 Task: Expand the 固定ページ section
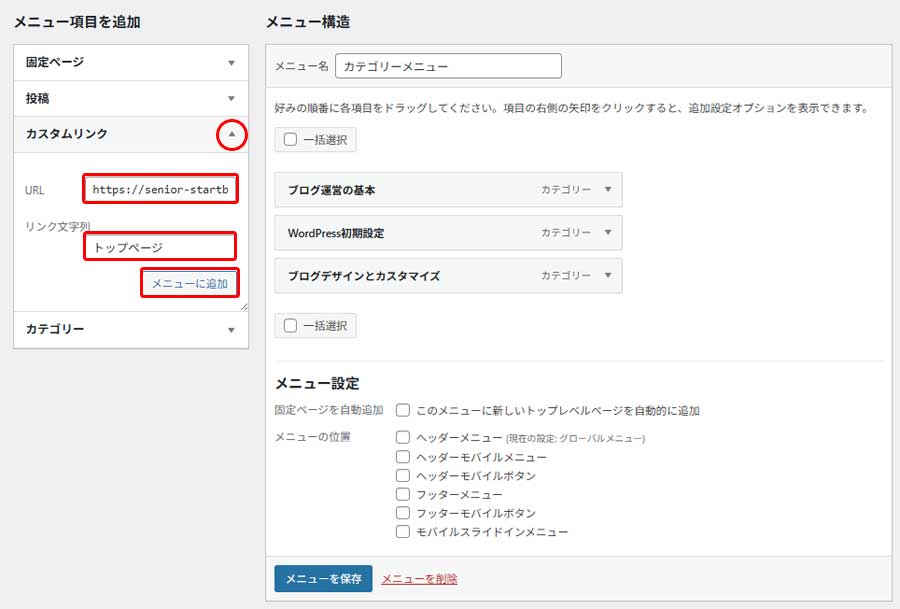pos(232,62)
